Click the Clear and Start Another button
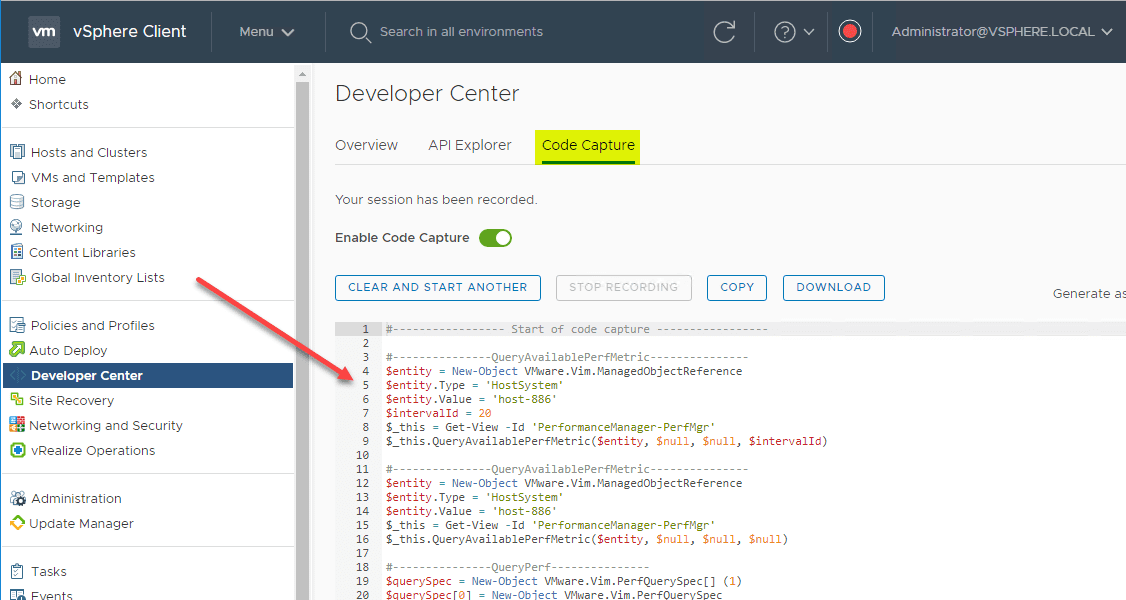Viewport: 1126px width, 600px height. coord(437,288)
